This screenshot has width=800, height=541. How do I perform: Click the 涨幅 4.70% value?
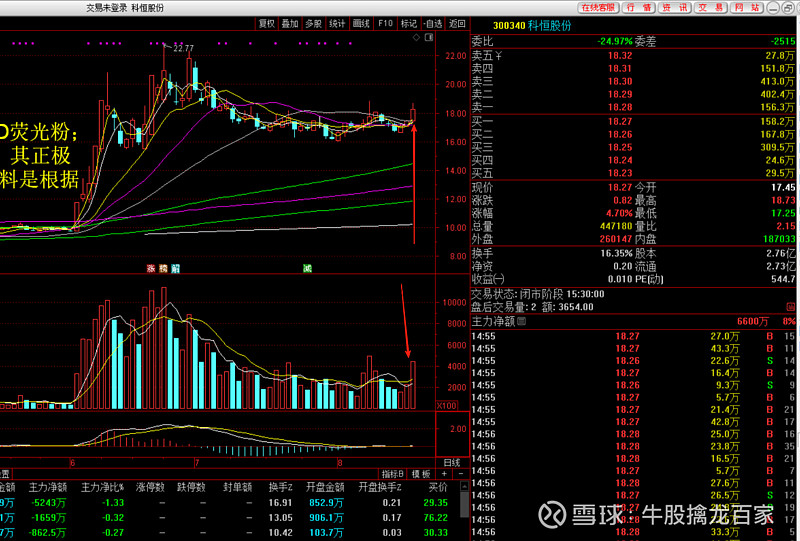619,213
